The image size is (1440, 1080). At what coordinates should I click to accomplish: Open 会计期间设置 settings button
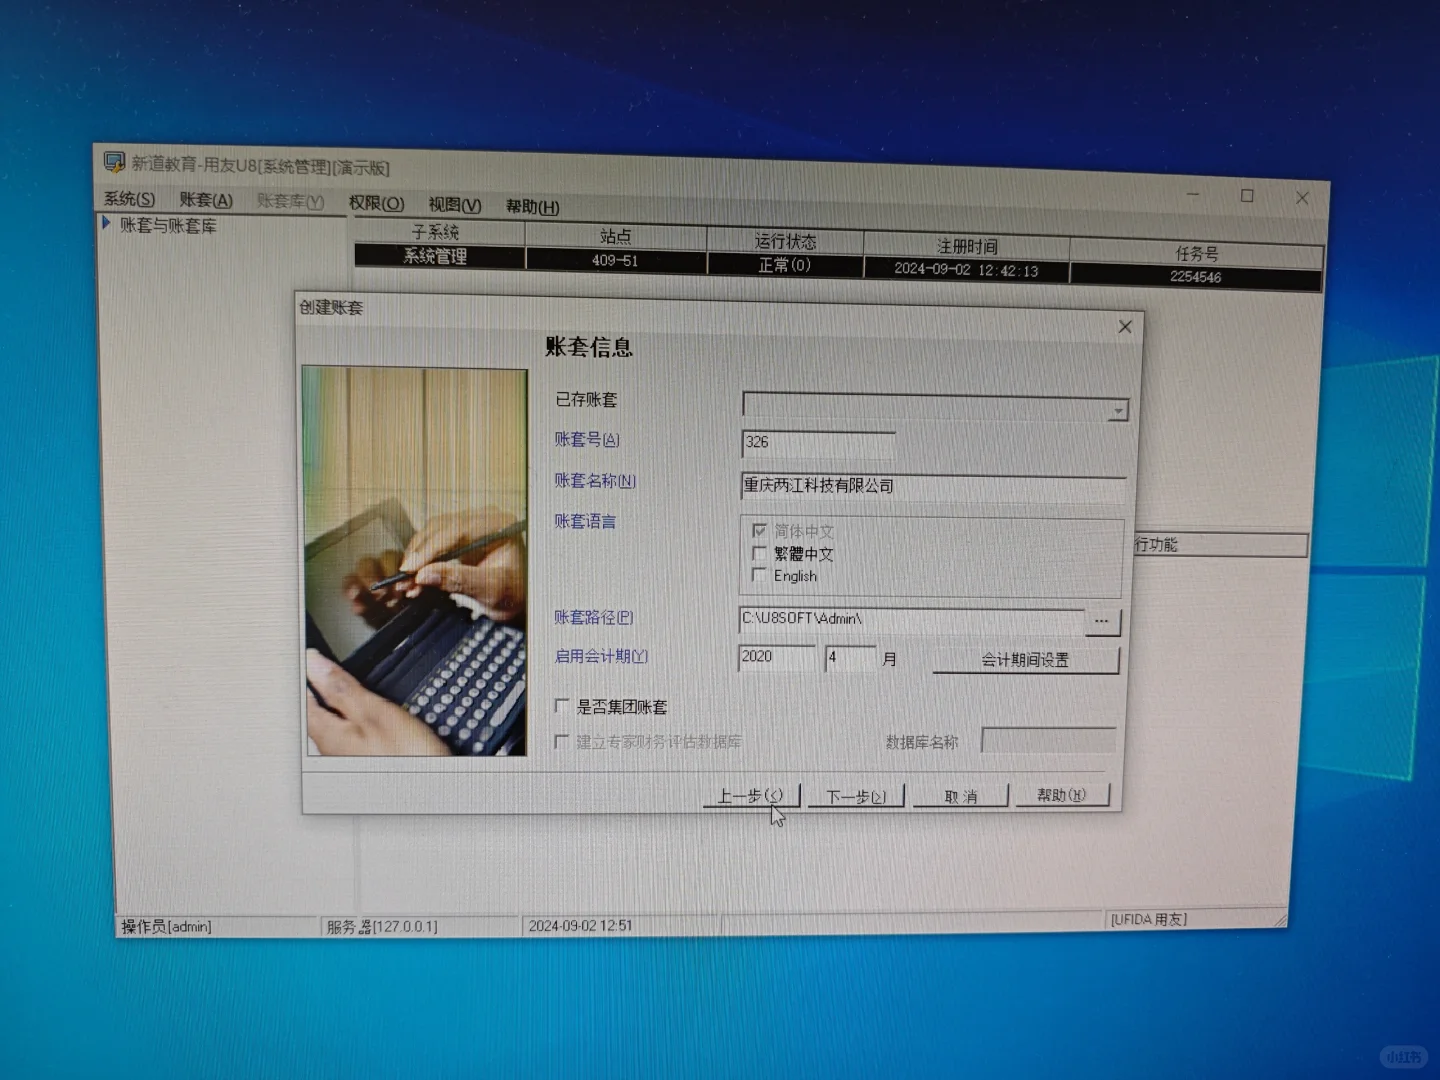(x=1025, y=660)
